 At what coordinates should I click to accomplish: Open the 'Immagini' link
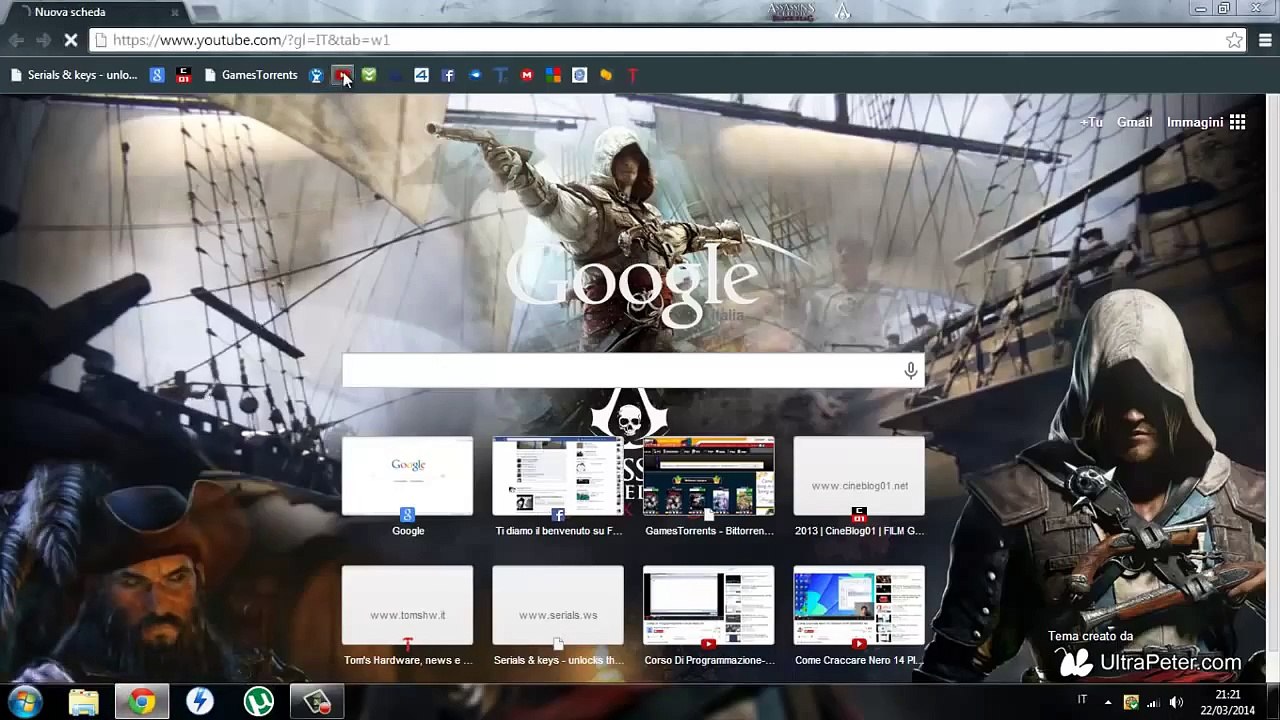click(1195, 122)
